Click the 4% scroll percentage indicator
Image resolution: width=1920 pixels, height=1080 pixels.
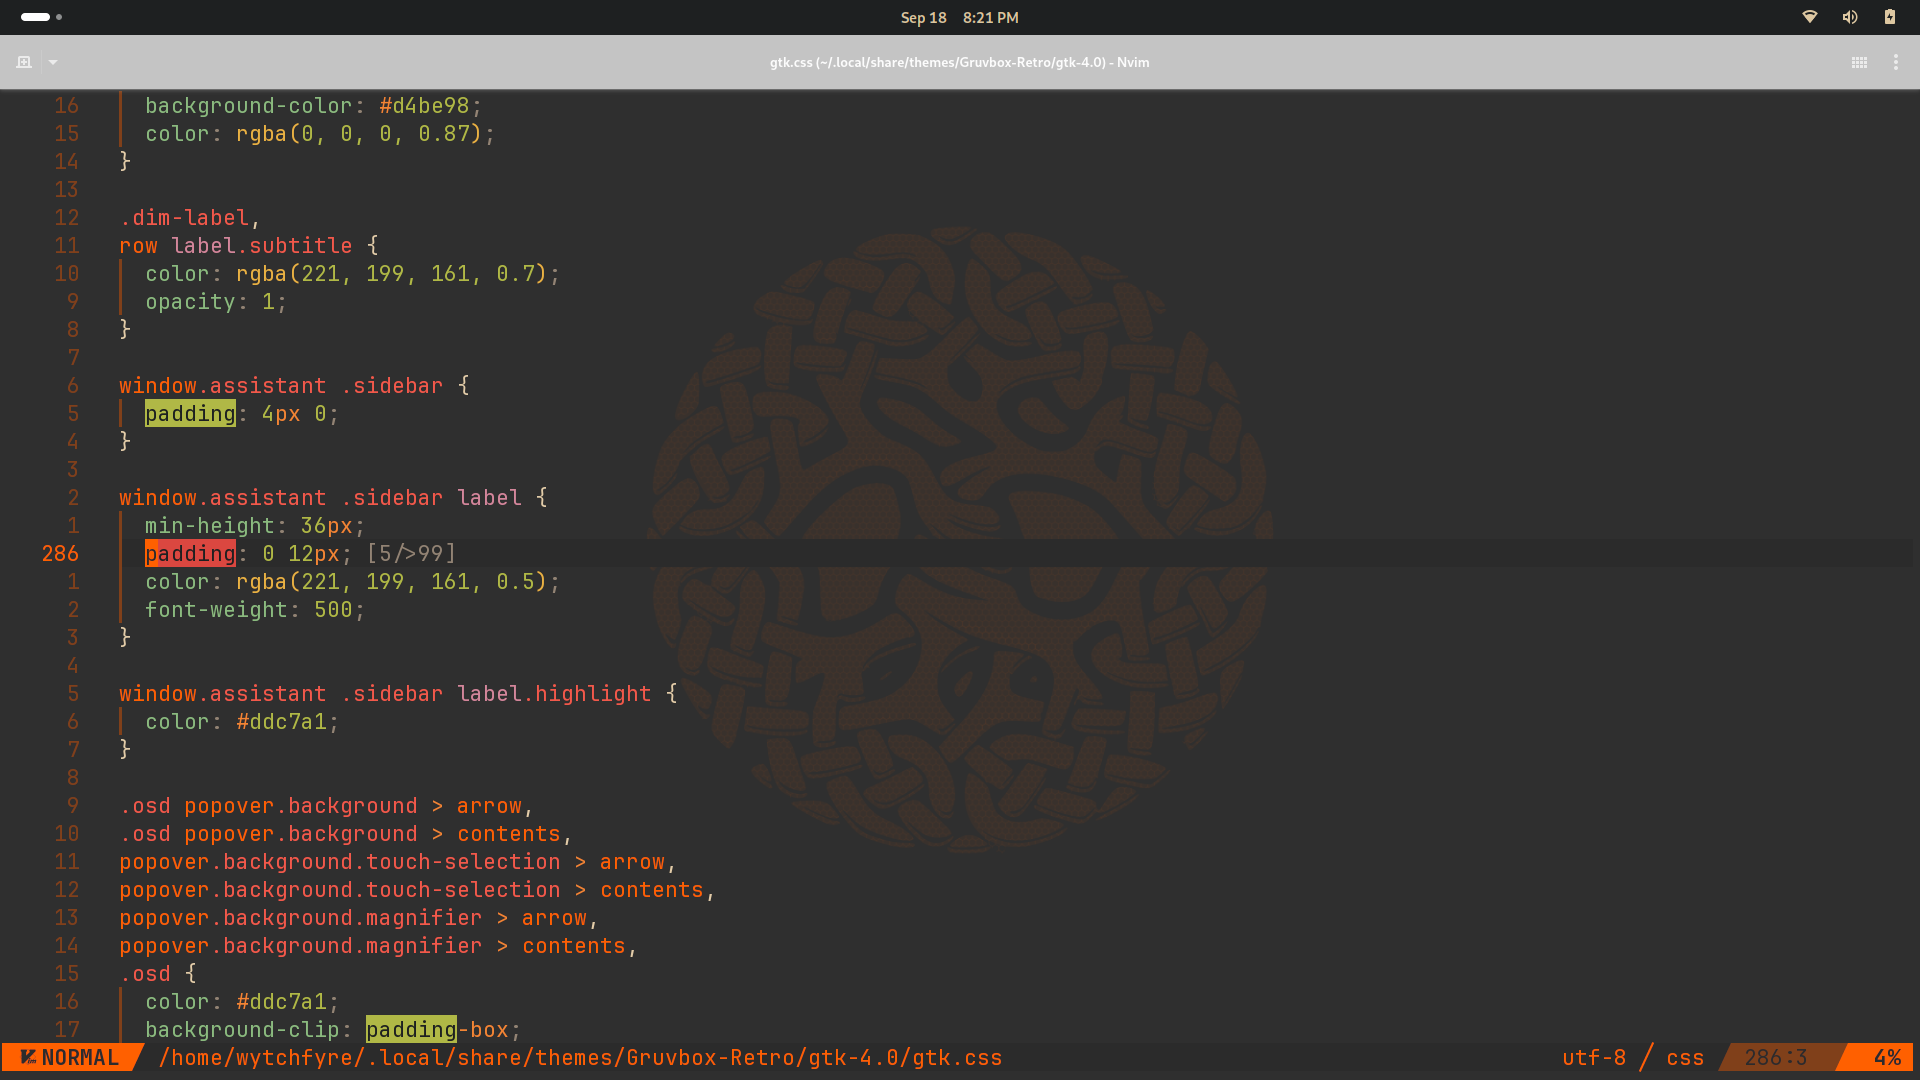[1886, 1058]
